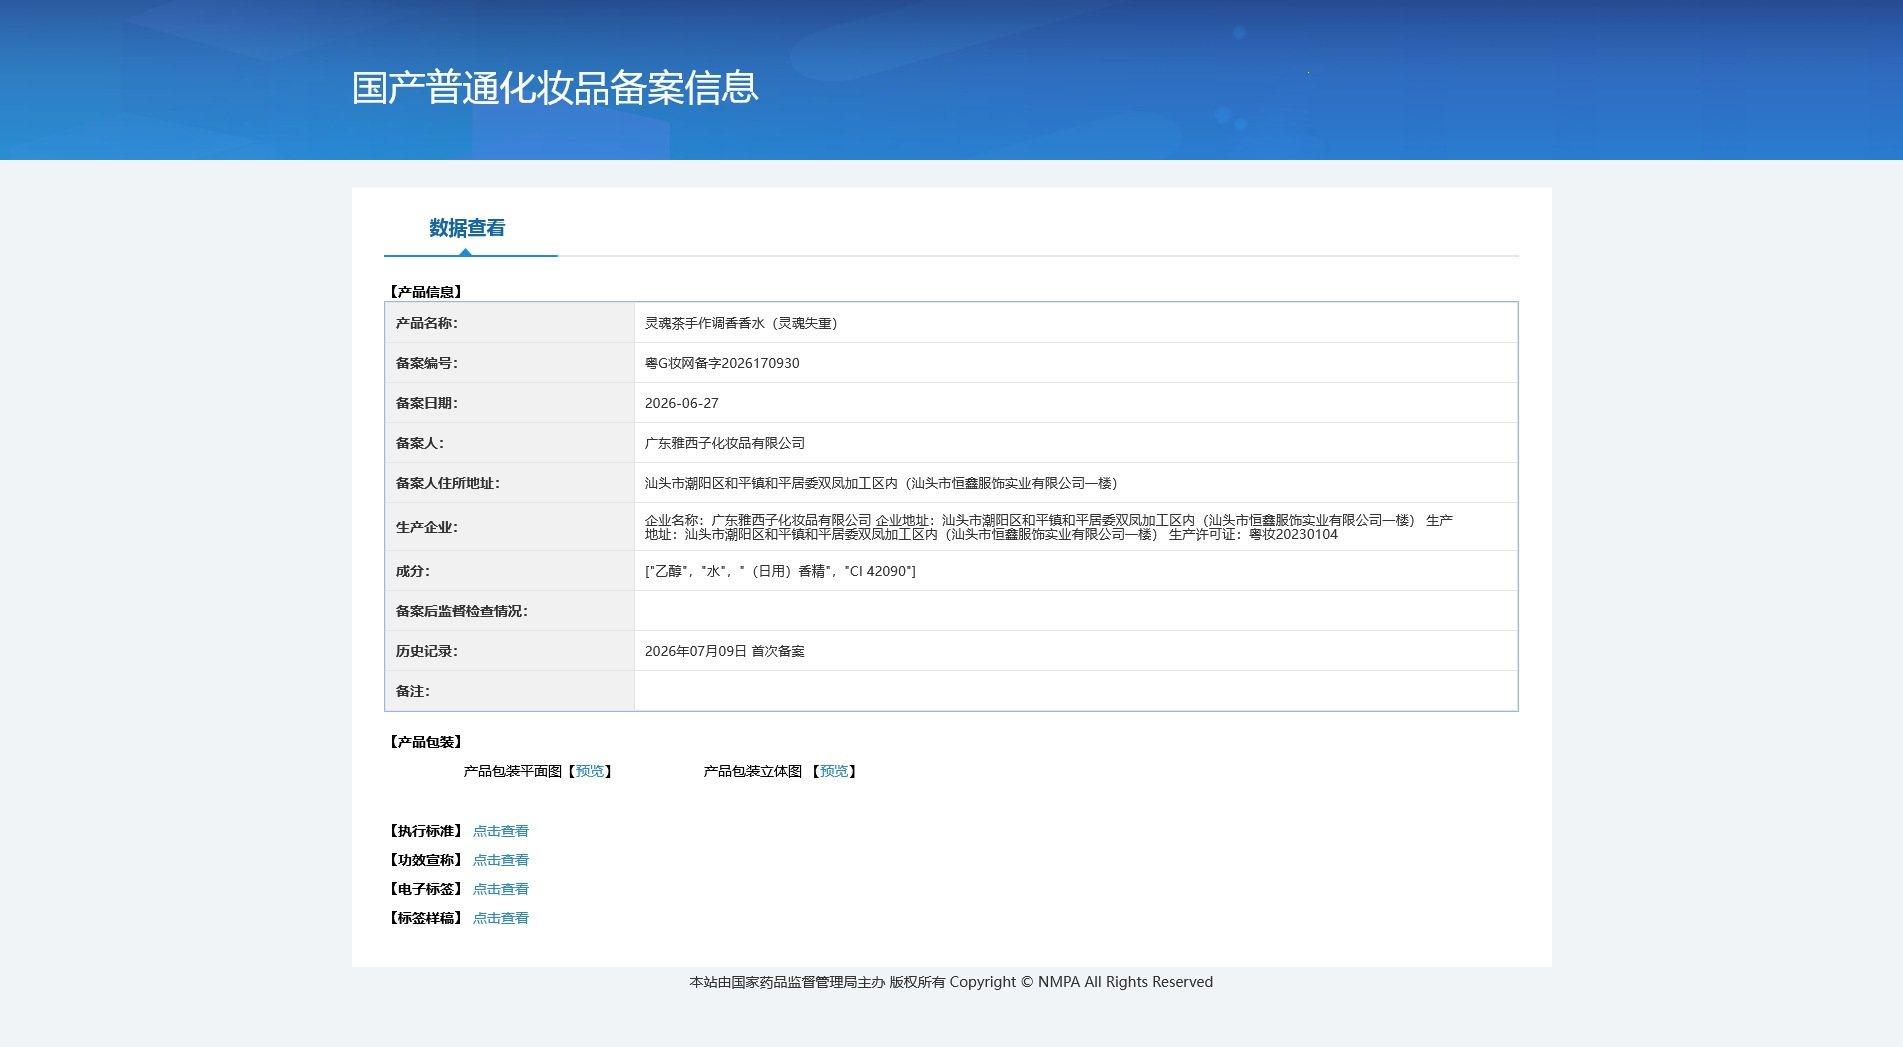Image resolution: width=1903 pixels, height=1047 pixels.
Task: Click the 成分 ingredient list value
Action: (780, 571)
